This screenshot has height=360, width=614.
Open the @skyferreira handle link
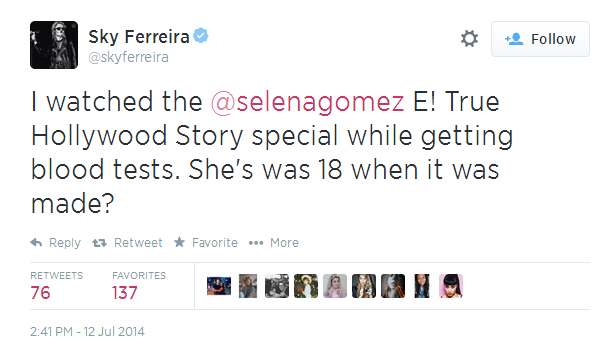pos(128,57)
